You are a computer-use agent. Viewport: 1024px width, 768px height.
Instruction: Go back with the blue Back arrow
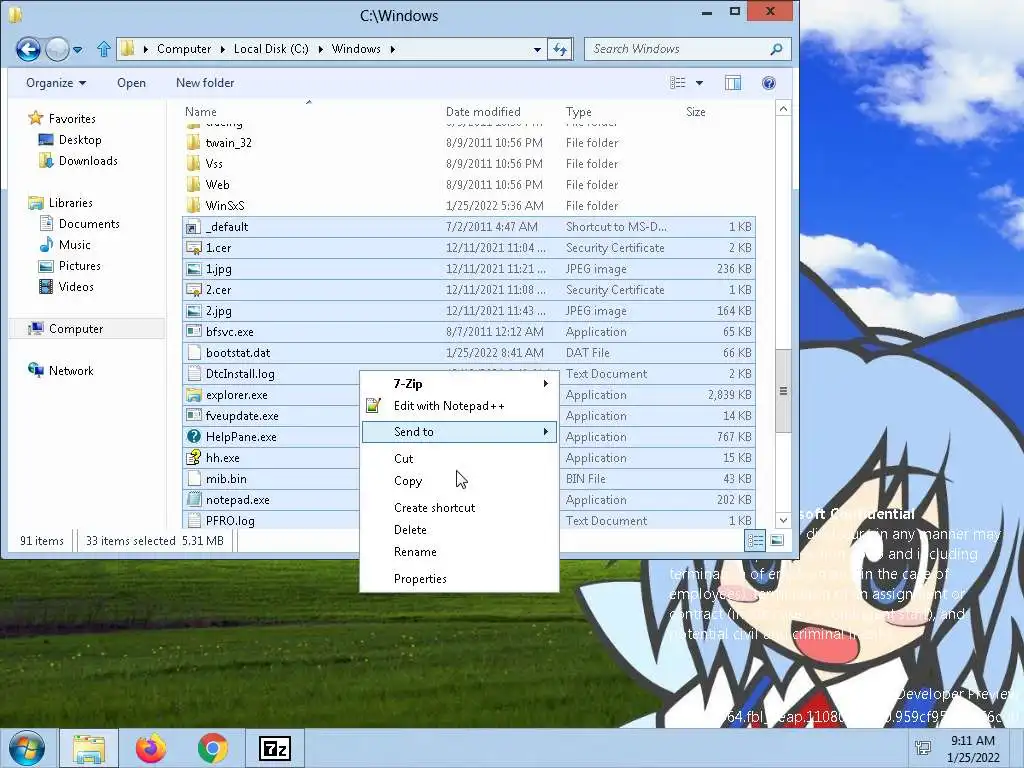point(28,49)
